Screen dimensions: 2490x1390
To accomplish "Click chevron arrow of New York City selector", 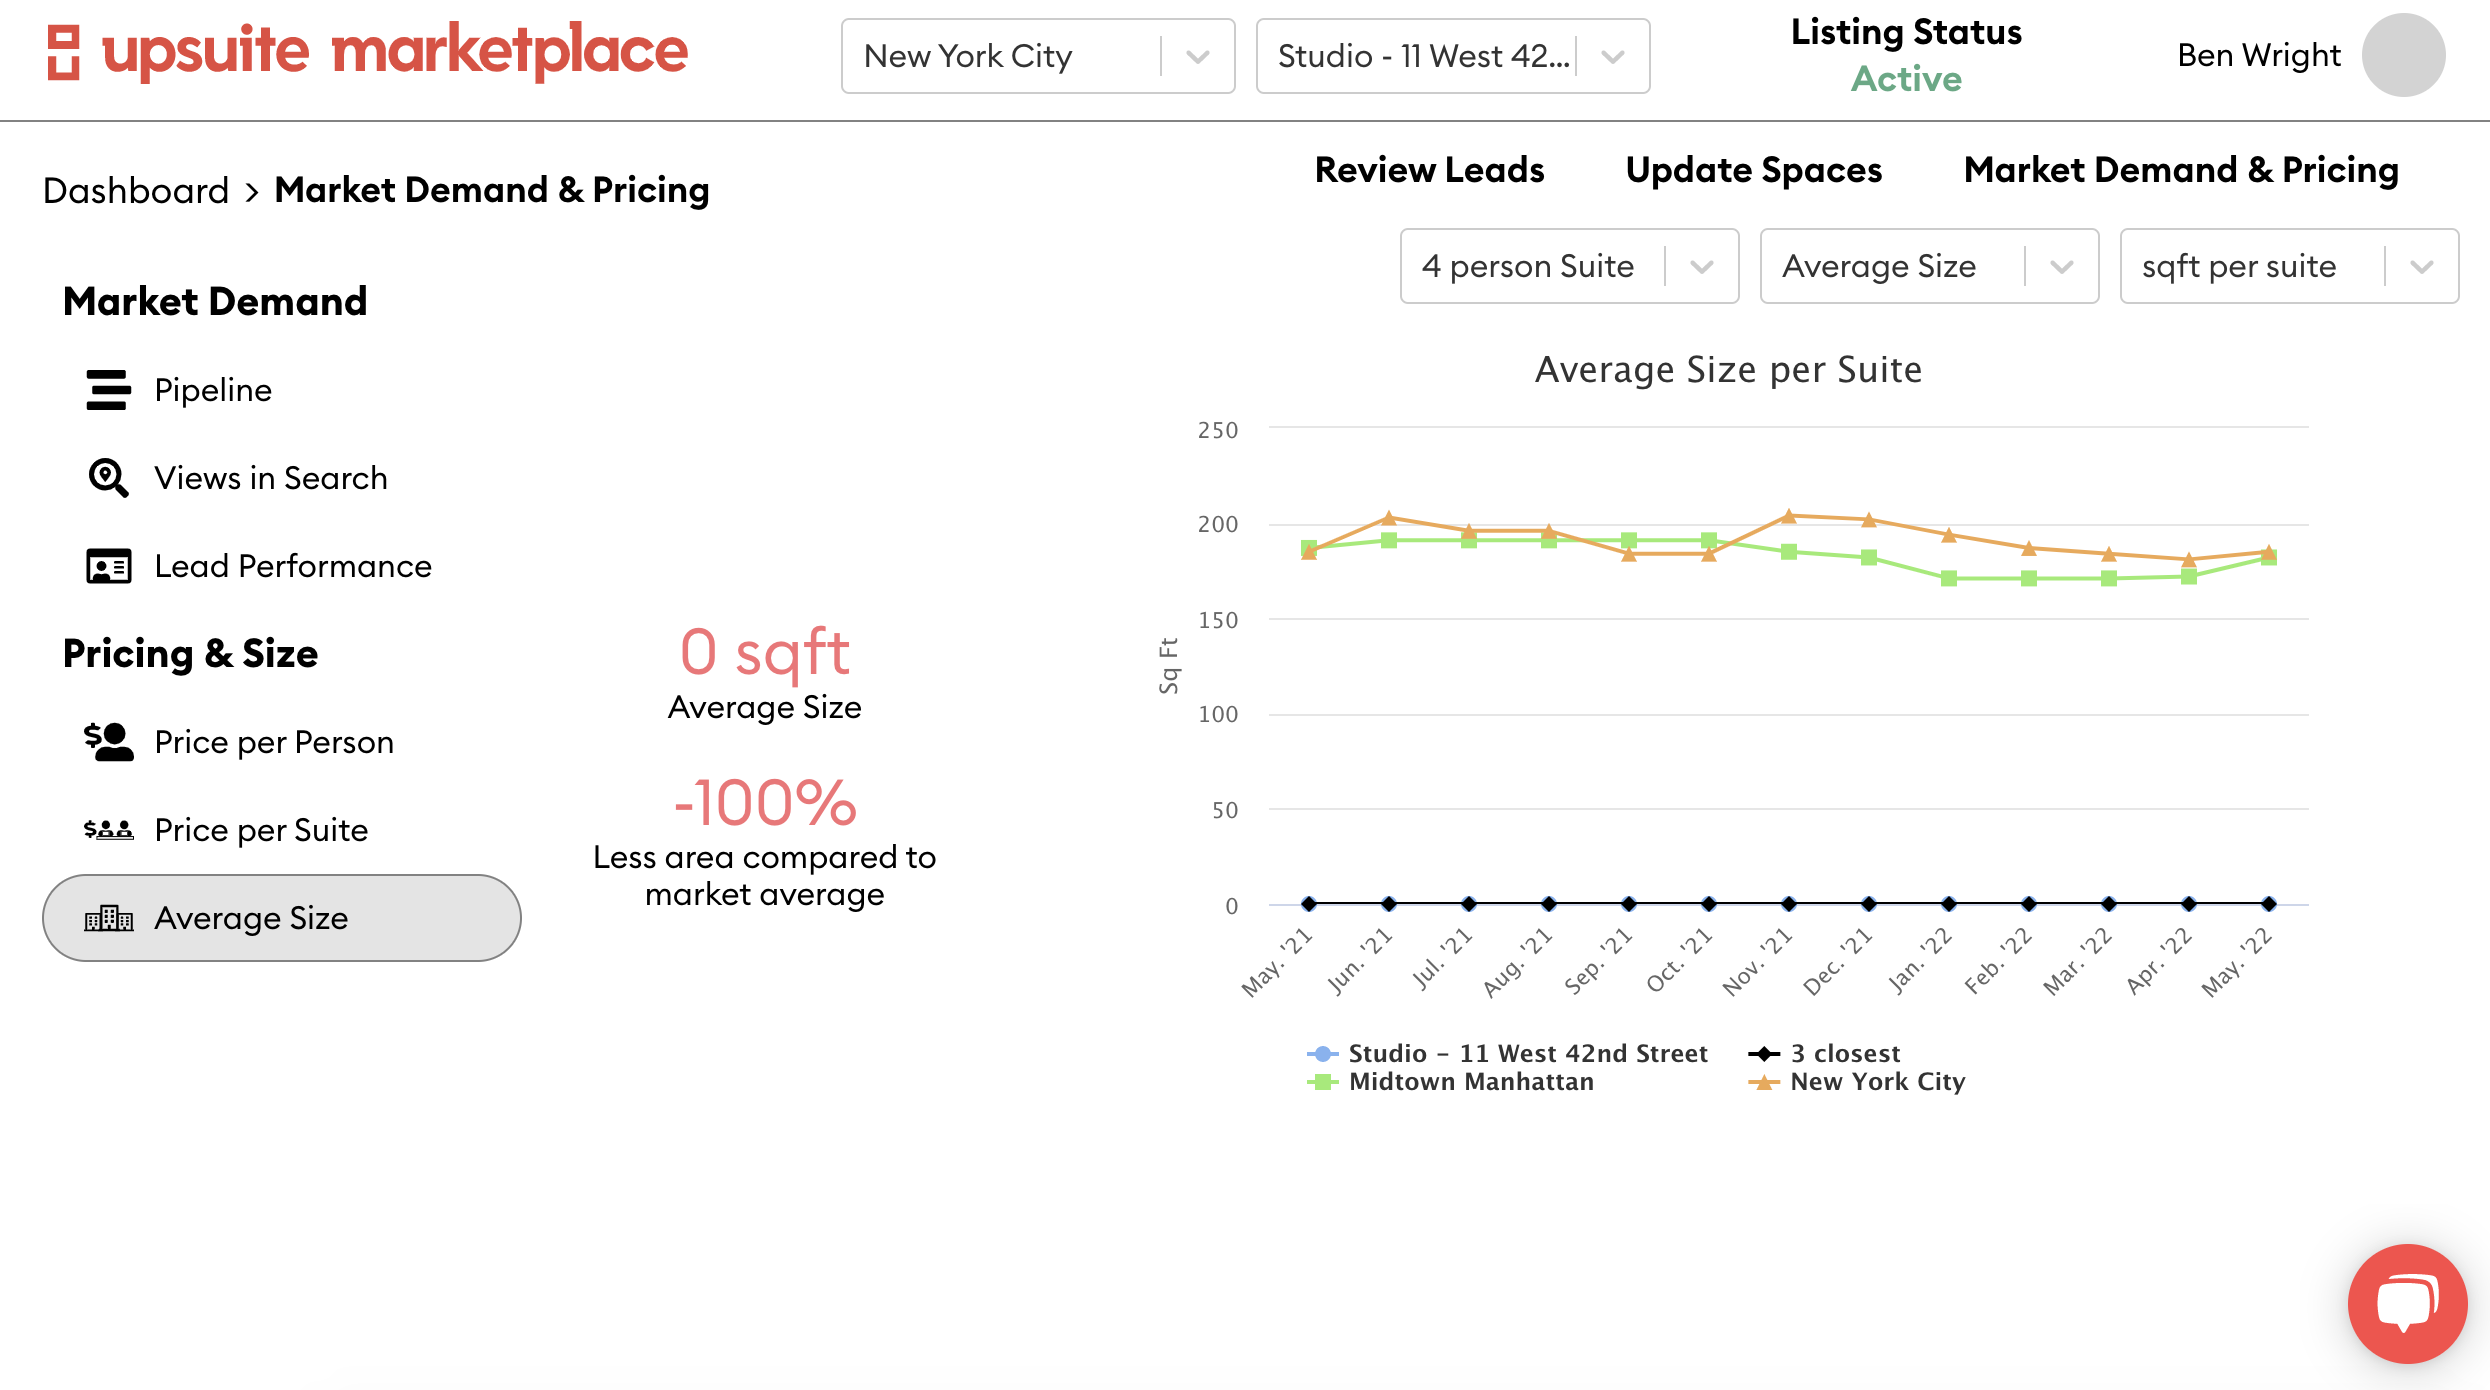I will click(1198, 57).
